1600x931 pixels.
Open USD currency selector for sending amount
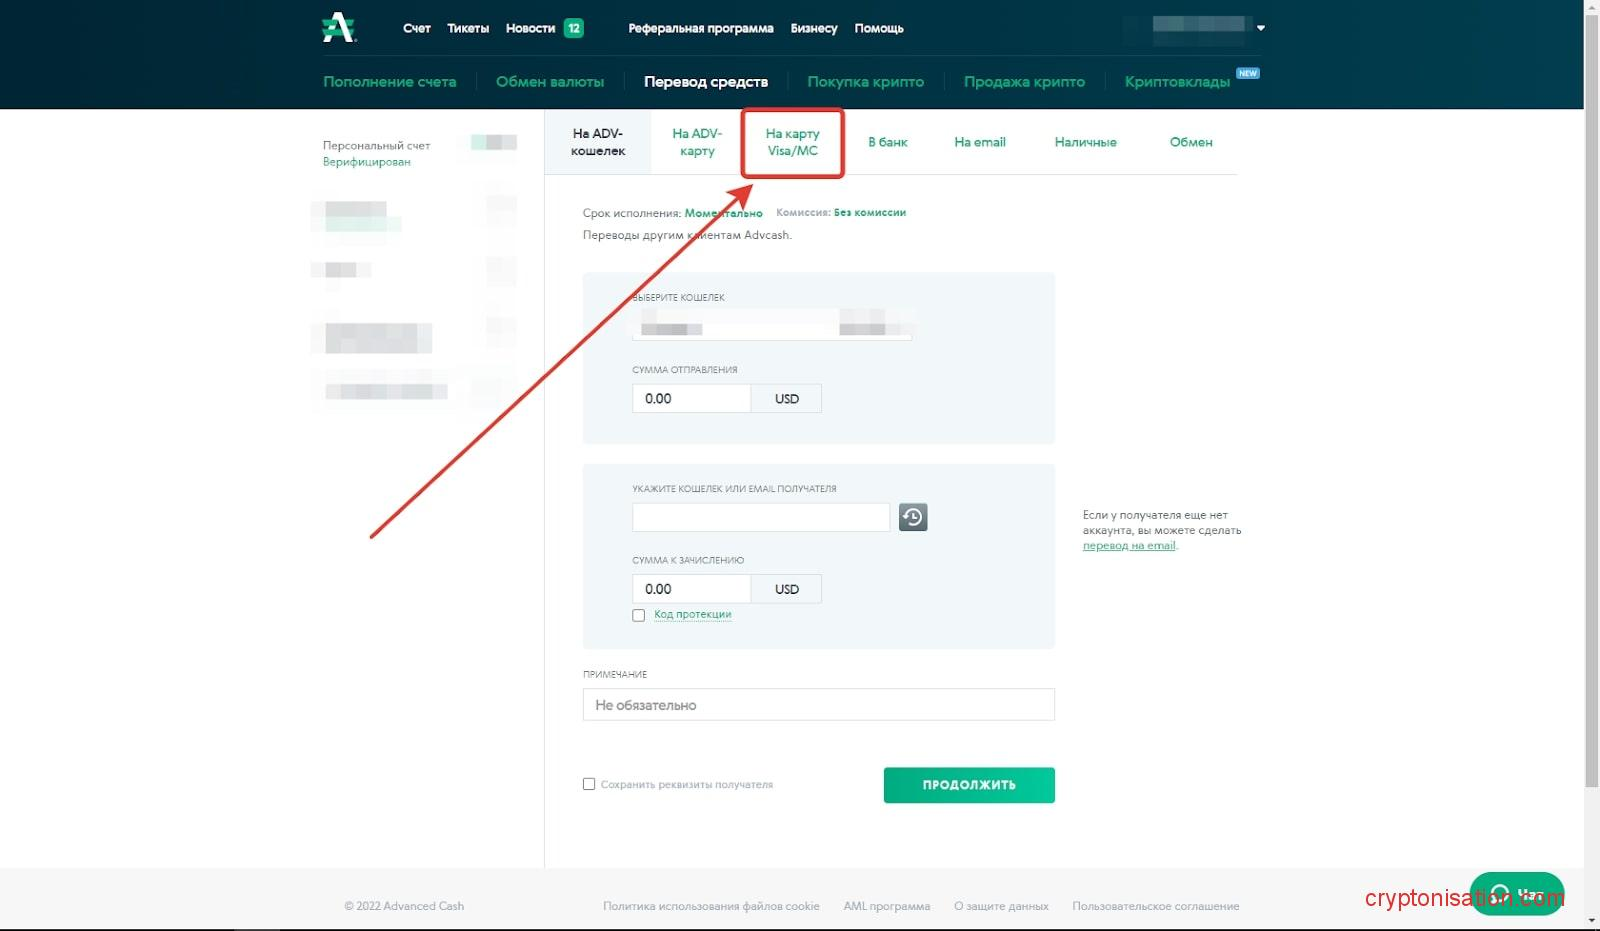tap(786, 399)
